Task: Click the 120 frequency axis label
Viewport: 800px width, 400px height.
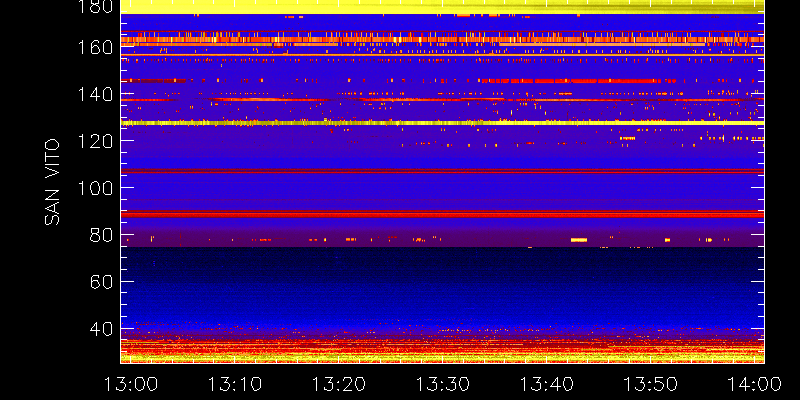Action: [95, 141]
